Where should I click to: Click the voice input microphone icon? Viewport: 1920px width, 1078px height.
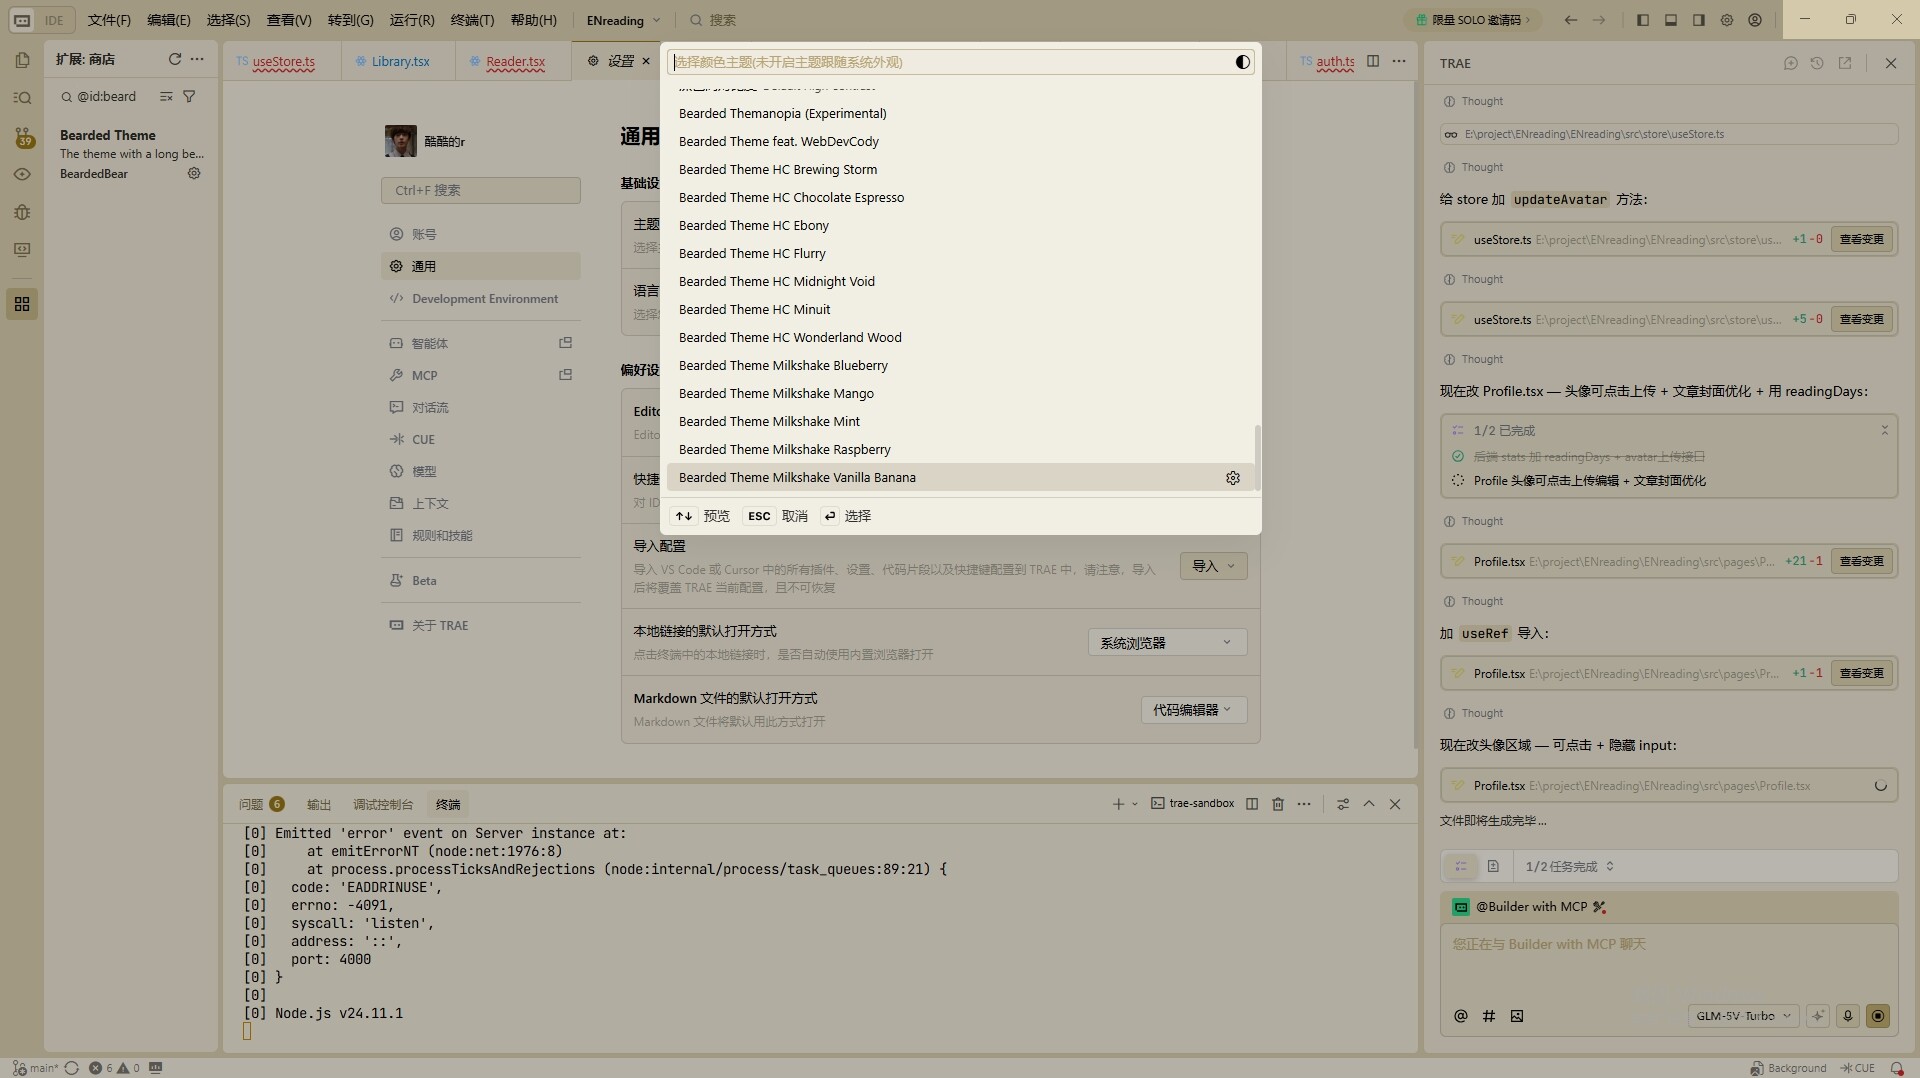(1848, 1016)
